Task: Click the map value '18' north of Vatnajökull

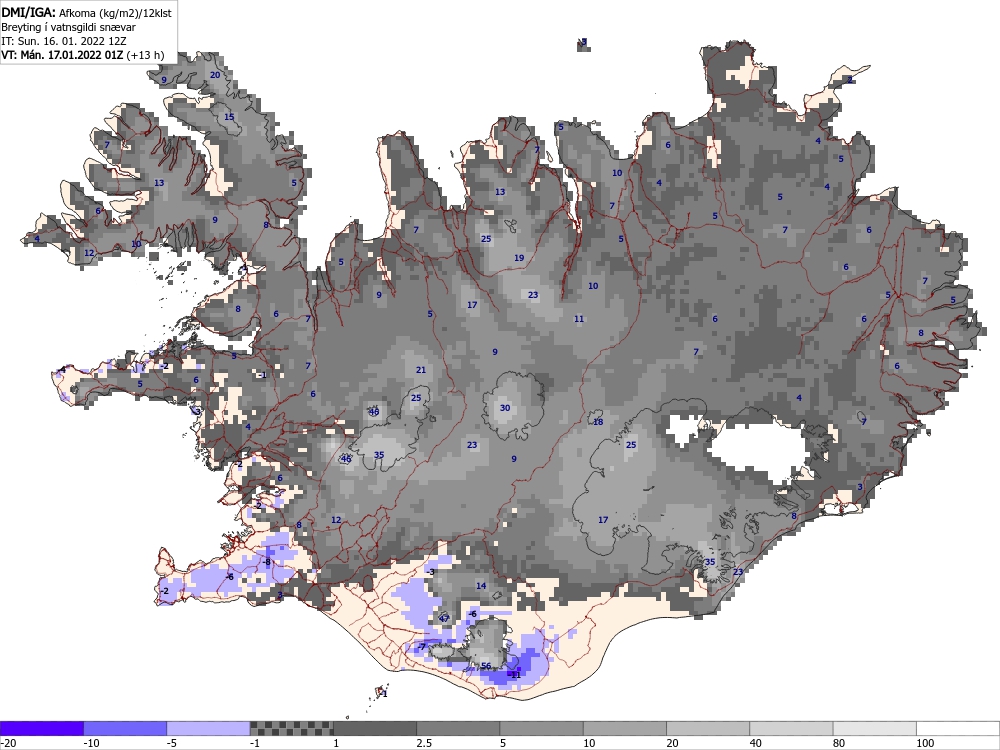Action: pyautogui.click(x=598, y=422)
